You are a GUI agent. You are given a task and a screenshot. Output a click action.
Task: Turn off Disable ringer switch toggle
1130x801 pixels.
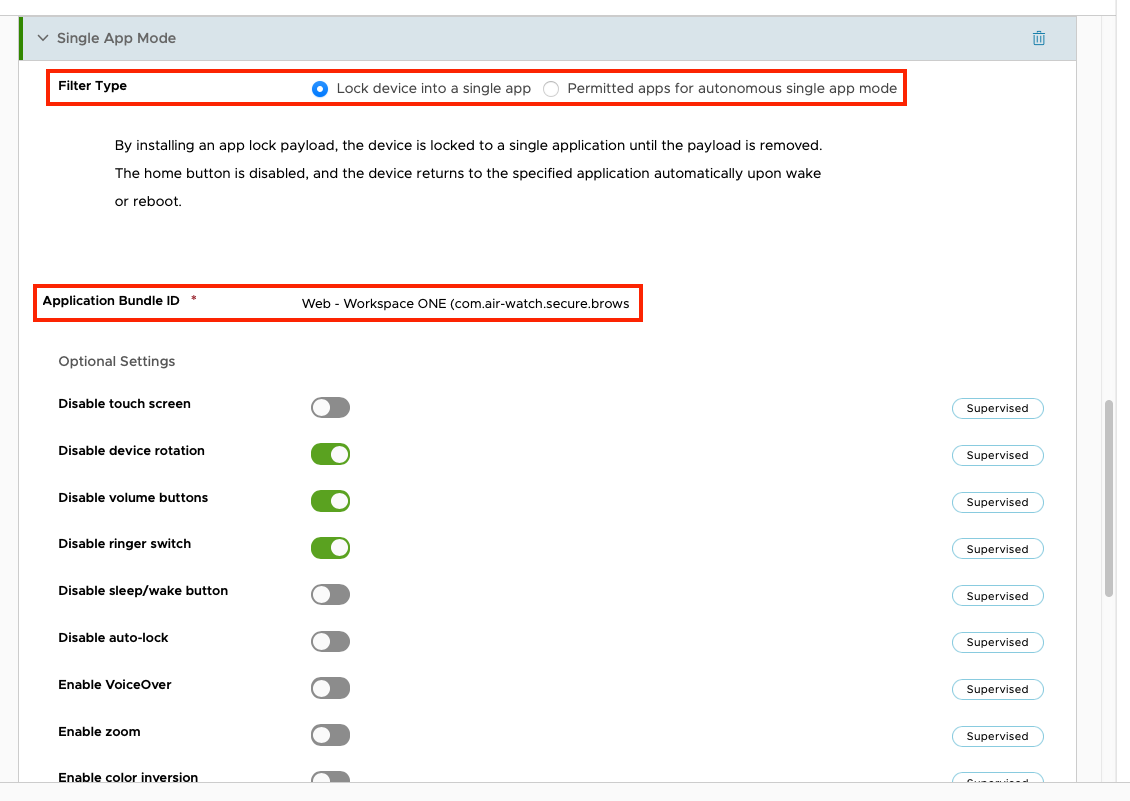pos(330,548)
